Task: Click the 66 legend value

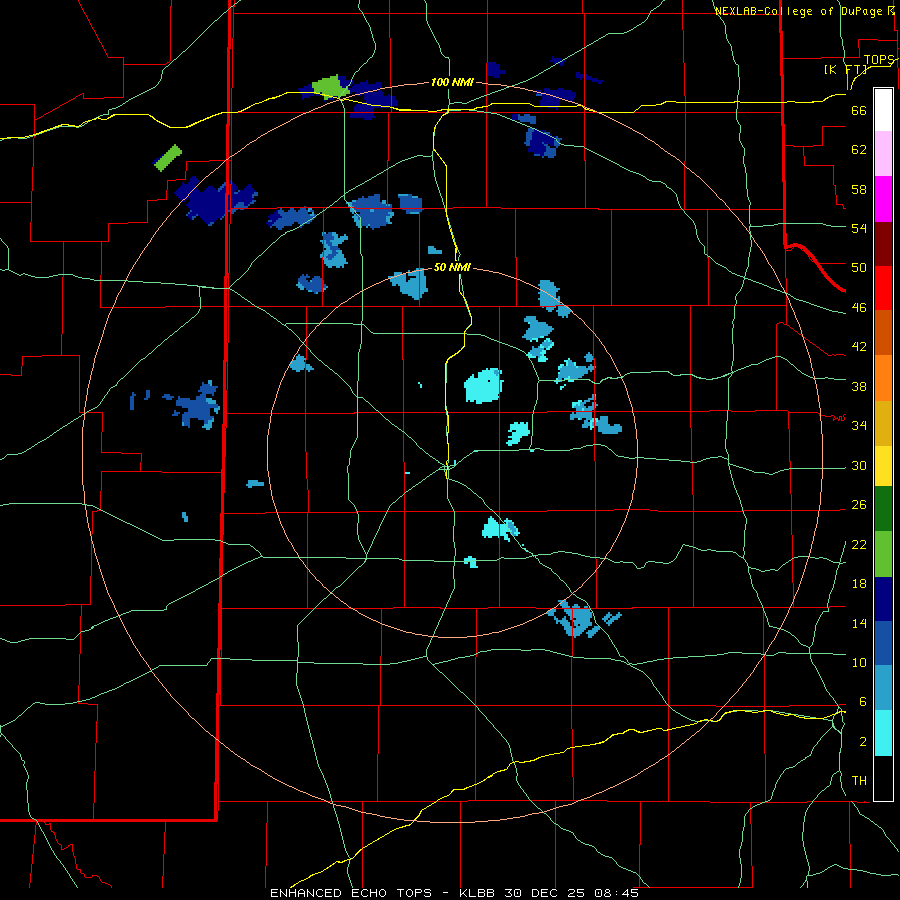Action: pyautogui.click(x=859, y=111)
